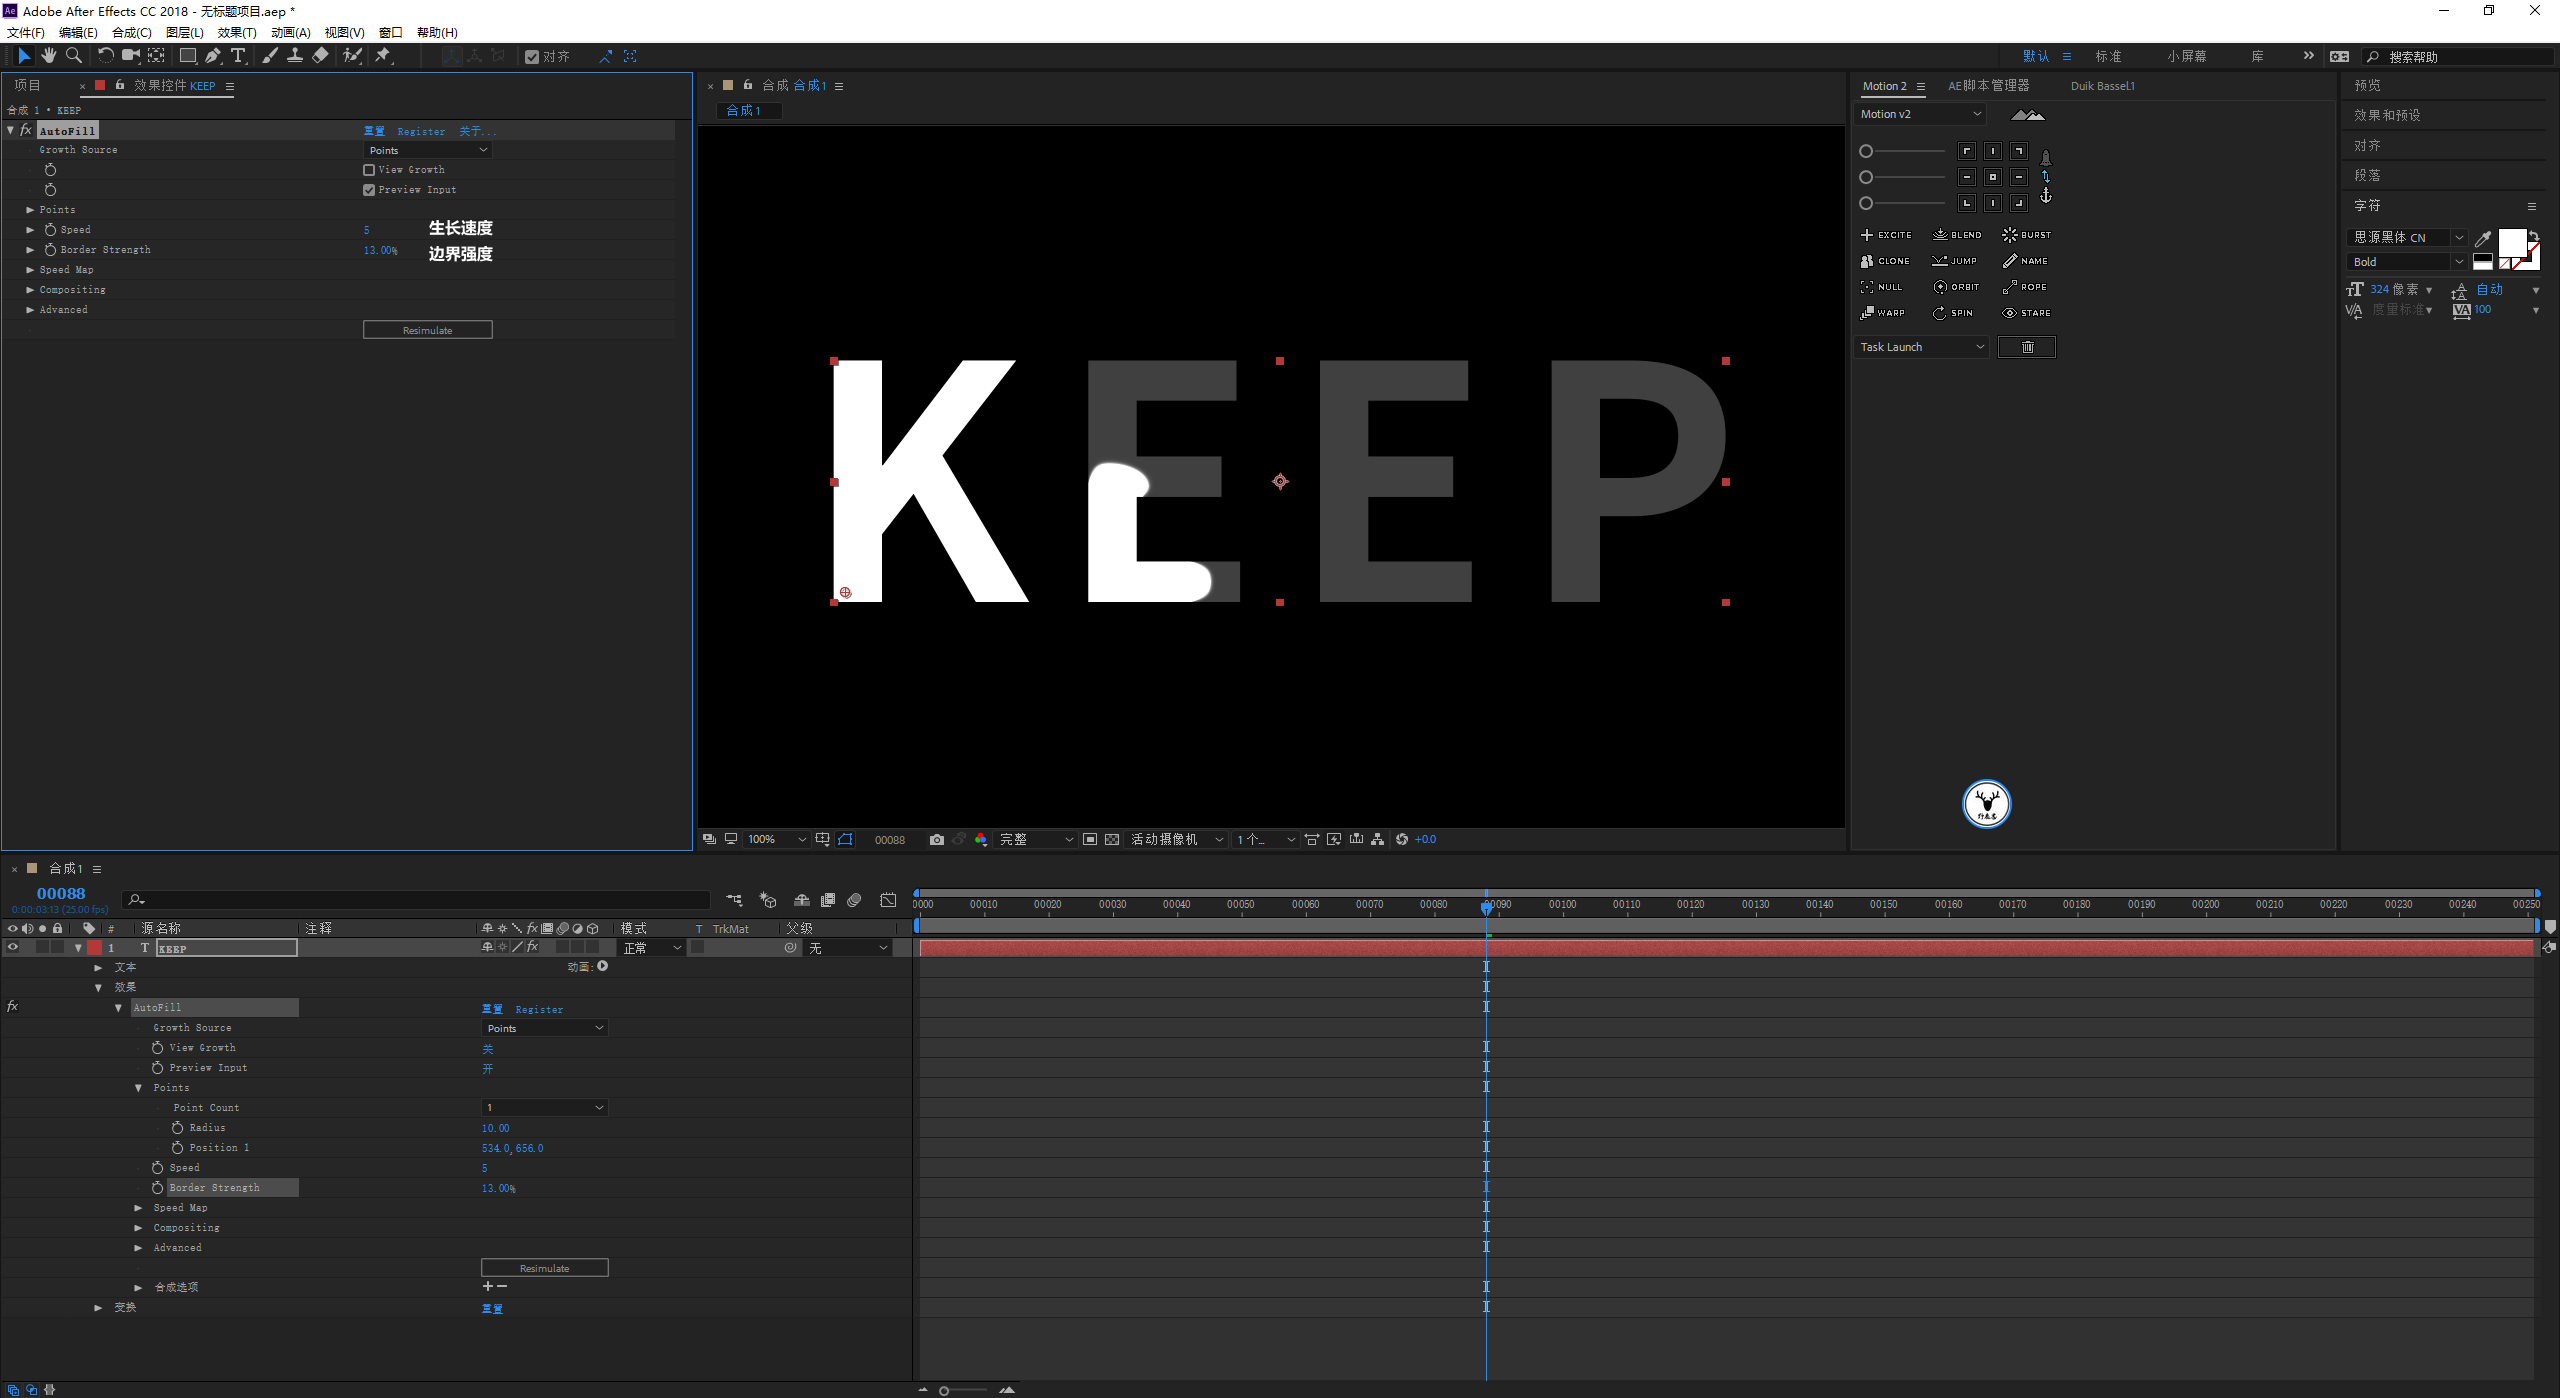Open the Task Launch dropdown

click(x=1921, y=347)
